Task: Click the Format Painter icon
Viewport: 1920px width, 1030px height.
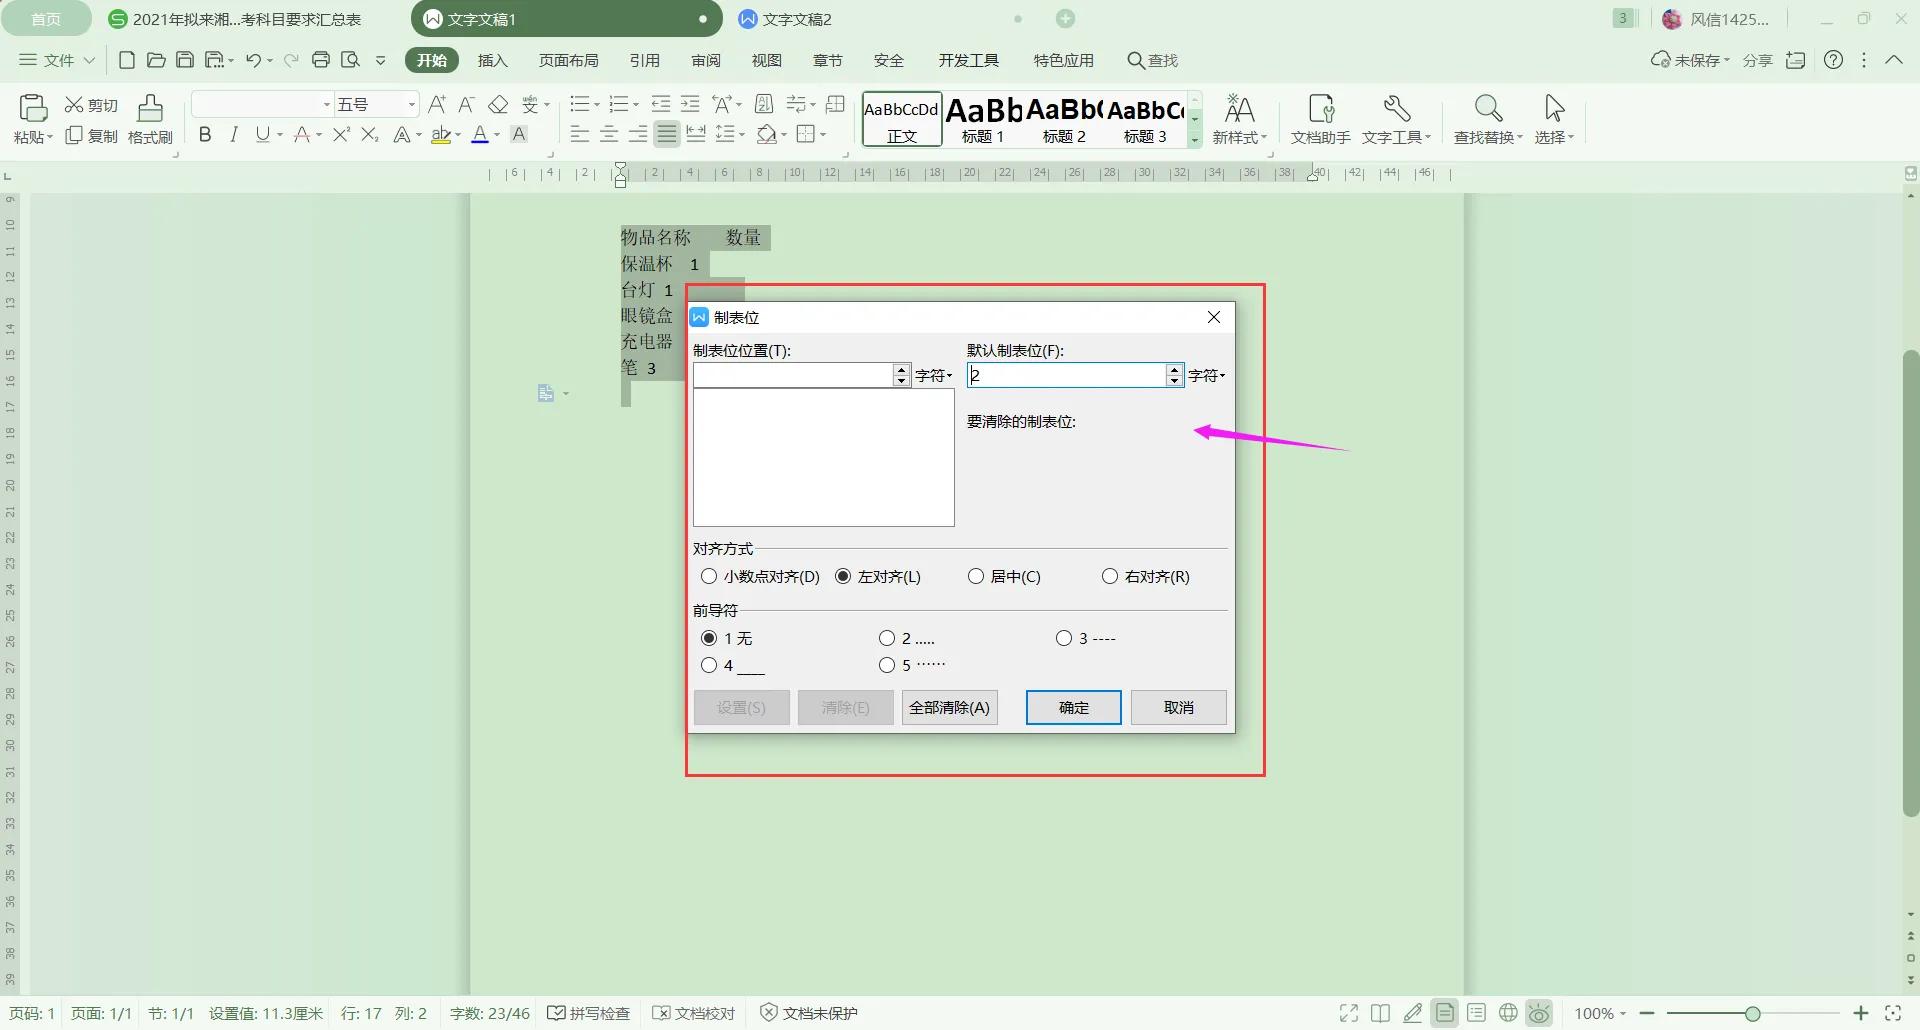Action: coord(150,118)
